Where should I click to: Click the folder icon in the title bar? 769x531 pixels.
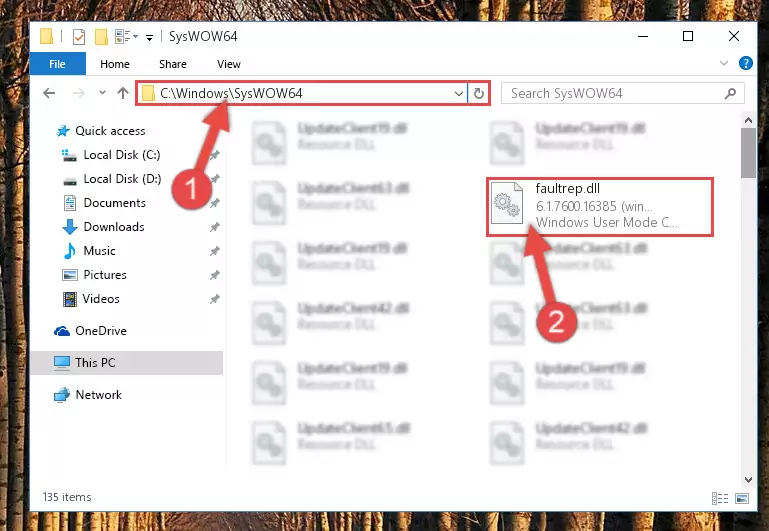pyautogui.click(x=47, y=36)
